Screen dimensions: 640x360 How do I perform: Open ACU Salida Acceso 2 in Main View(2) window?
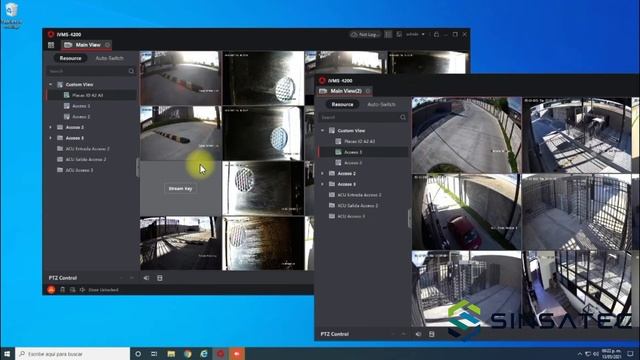(357, 206)
